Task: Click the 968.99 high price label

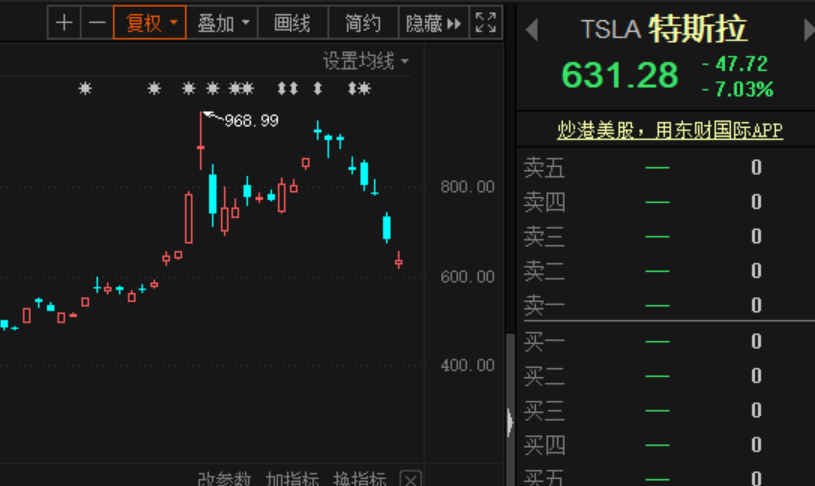Action: pos(251,121)
